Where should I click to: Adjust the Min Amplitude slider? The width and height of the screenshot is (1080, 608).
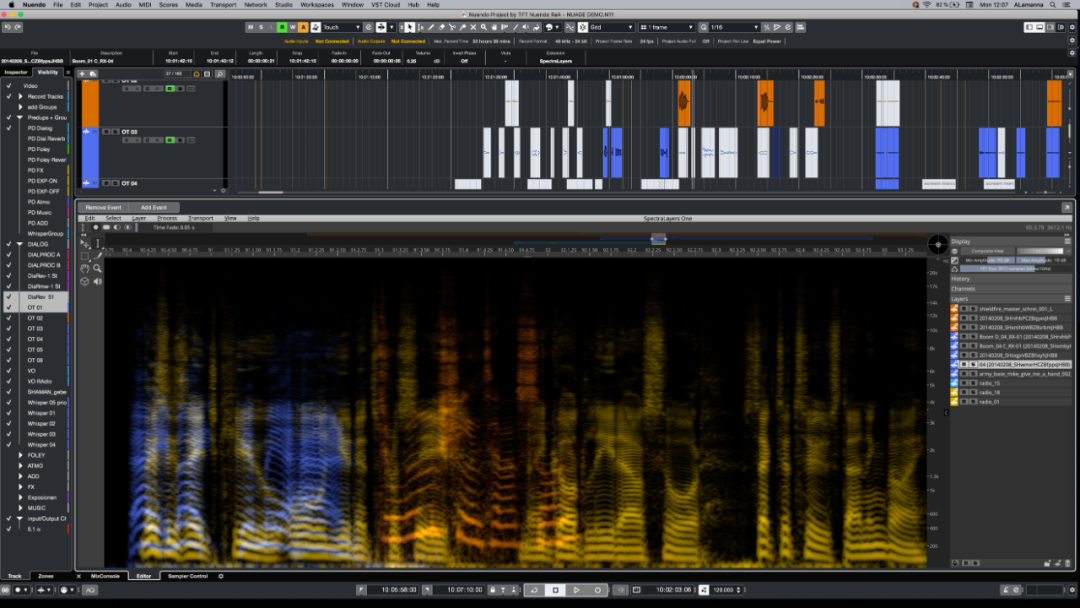pyautogui.click(x=989, y=260)
